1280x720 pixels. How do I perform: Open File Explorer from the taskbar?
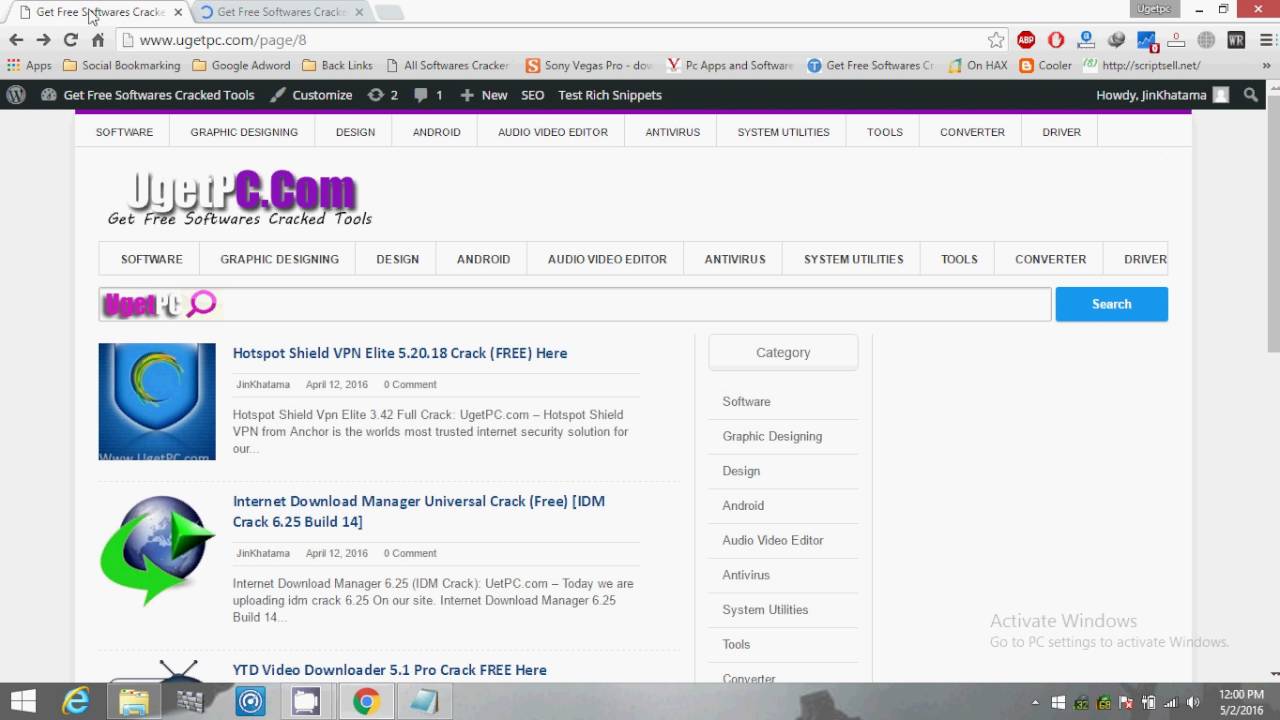click(x=134, y=702)
